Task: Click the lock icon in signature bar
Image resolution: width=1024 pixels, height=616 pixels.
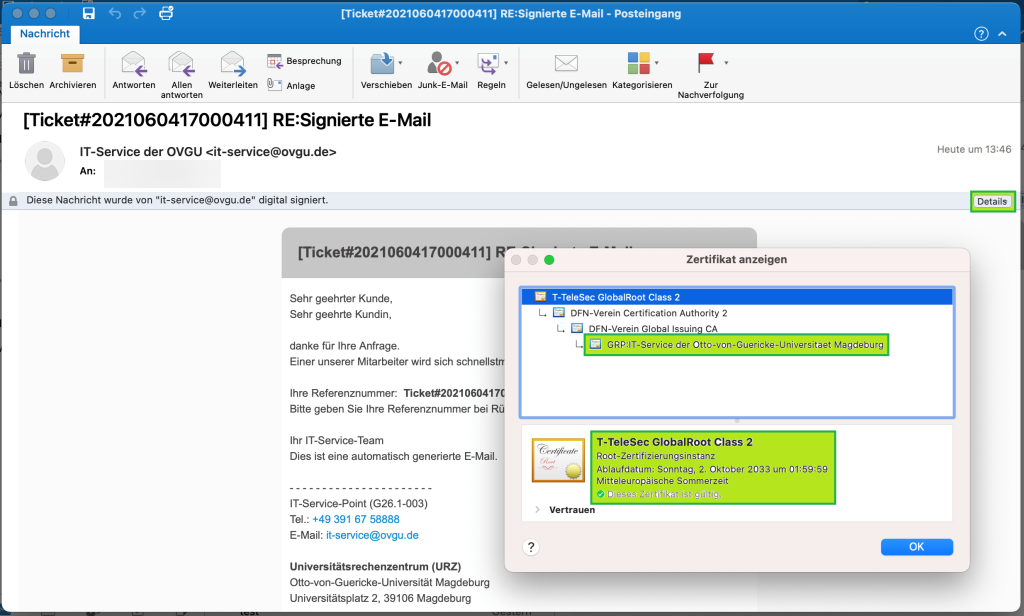Action: tap(13, 201)
